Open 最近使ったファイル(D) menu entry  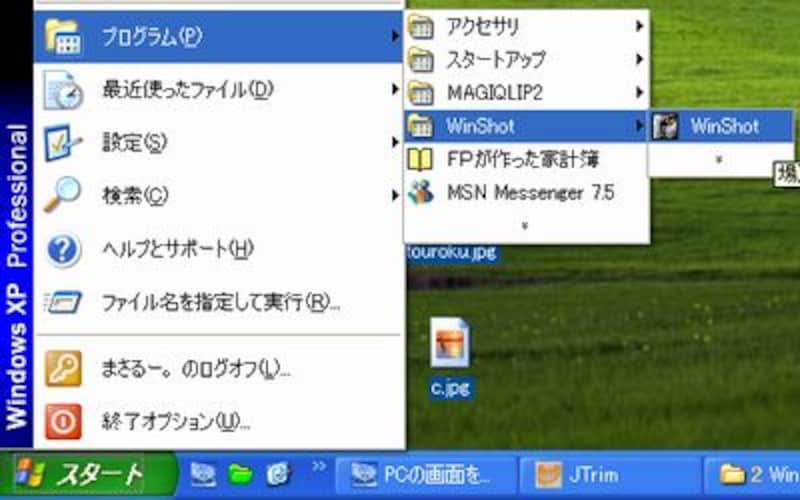219,90
